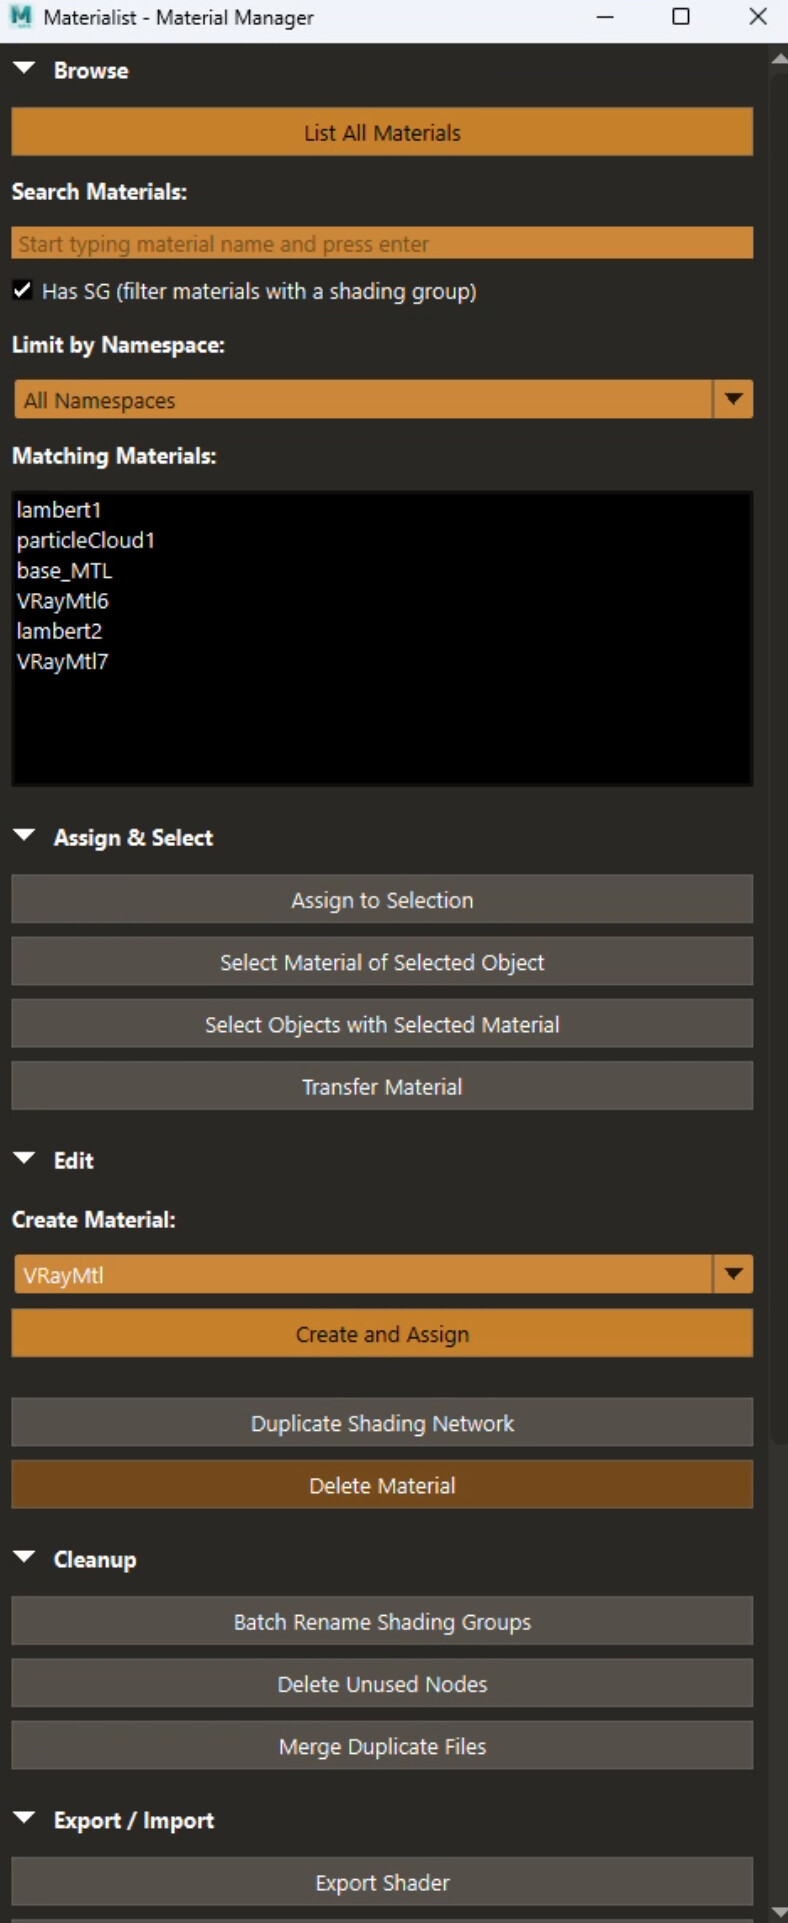Collapse the Edit section arrow
Screen dimensions: 788x1923
[24, 1159]
